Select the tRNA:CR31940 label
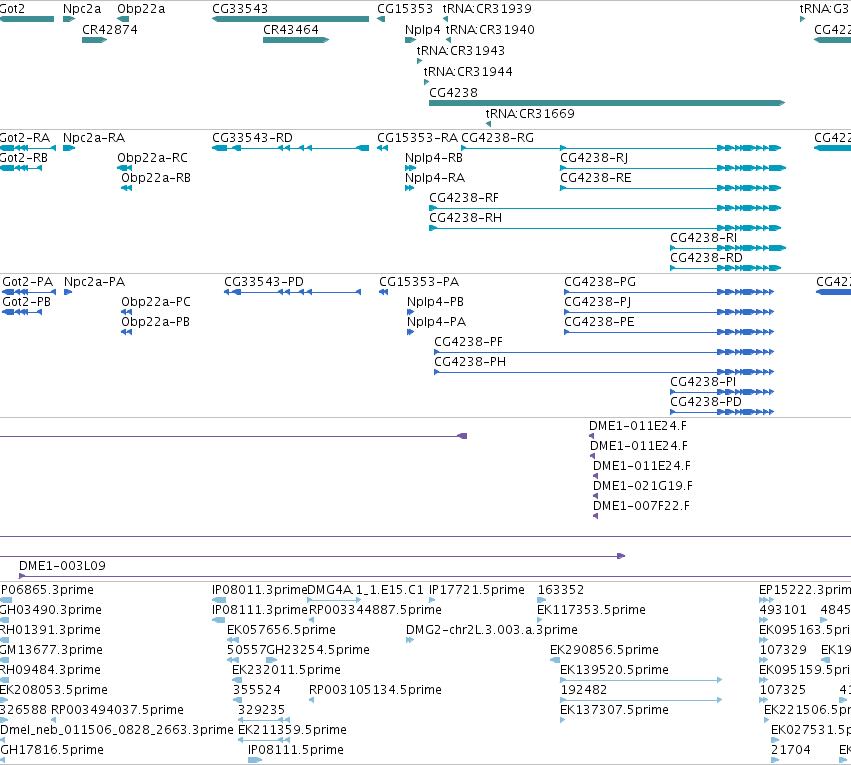 coord(490,30)
